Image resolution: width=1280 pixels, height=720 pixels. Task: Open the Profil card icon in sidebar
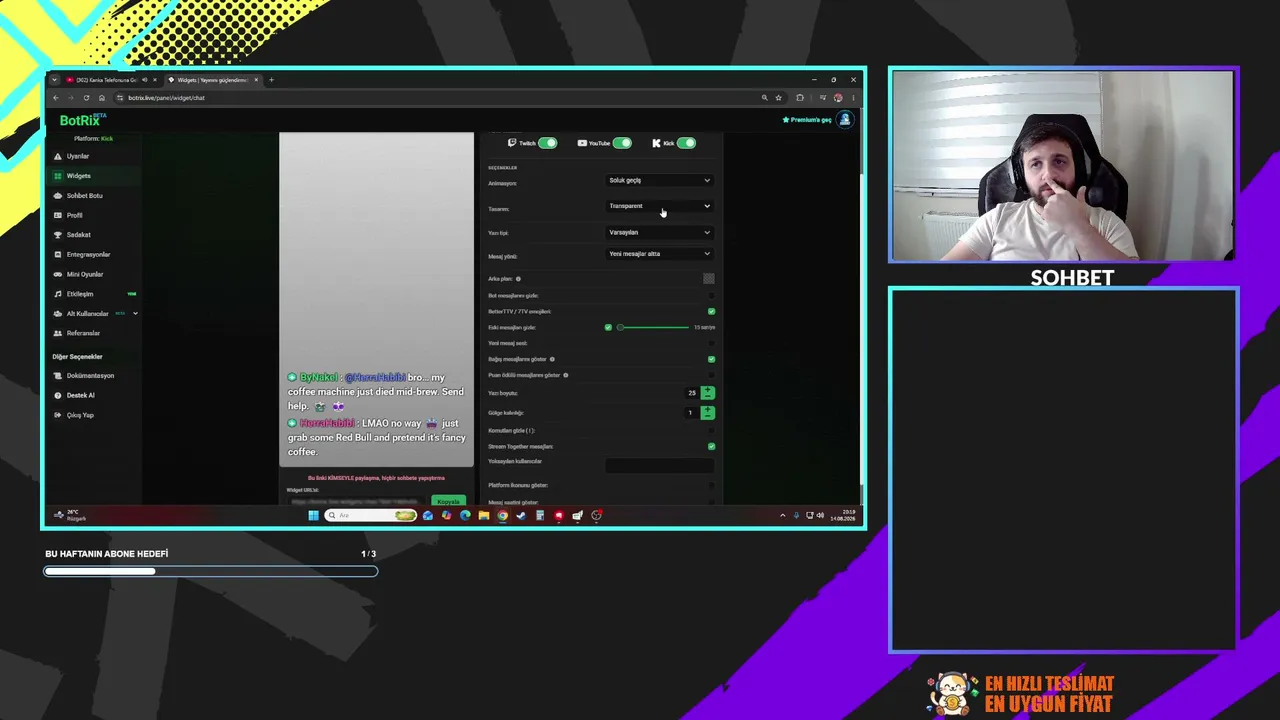(x=57, y=215)
